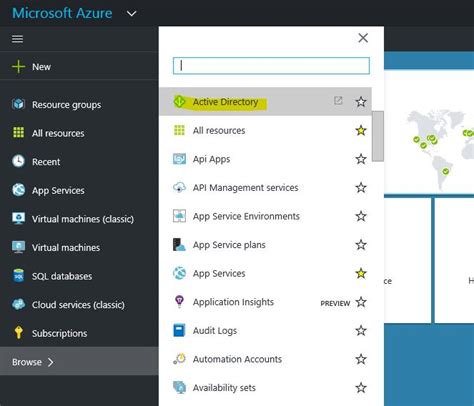Open Api Apps text entry
Screen dimensions: 474x406
tap(211, 159)
